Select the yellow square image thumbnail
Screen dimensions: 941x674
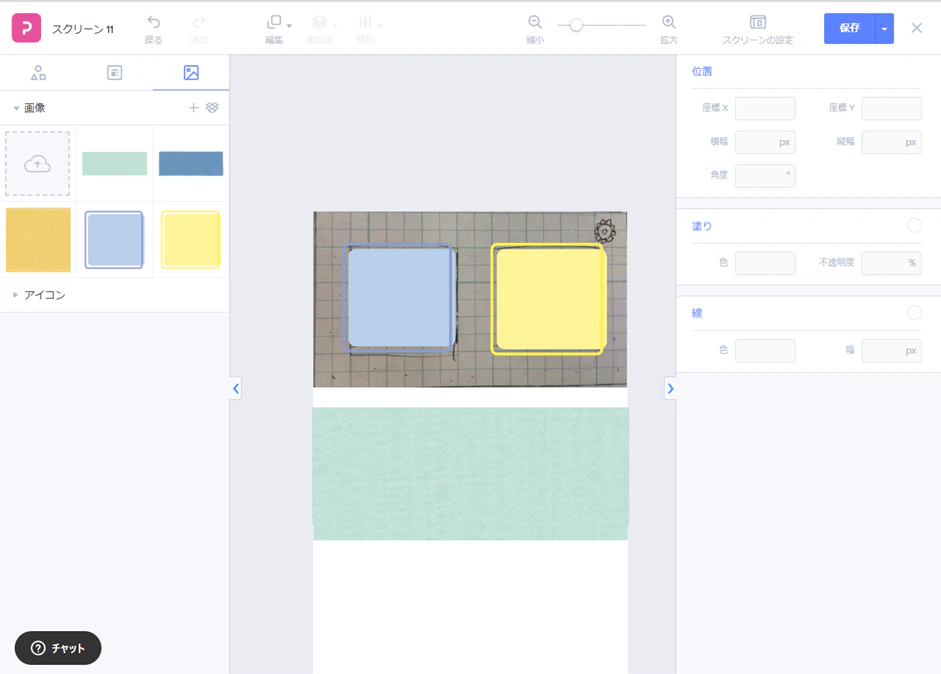click(x=191, y=239)
